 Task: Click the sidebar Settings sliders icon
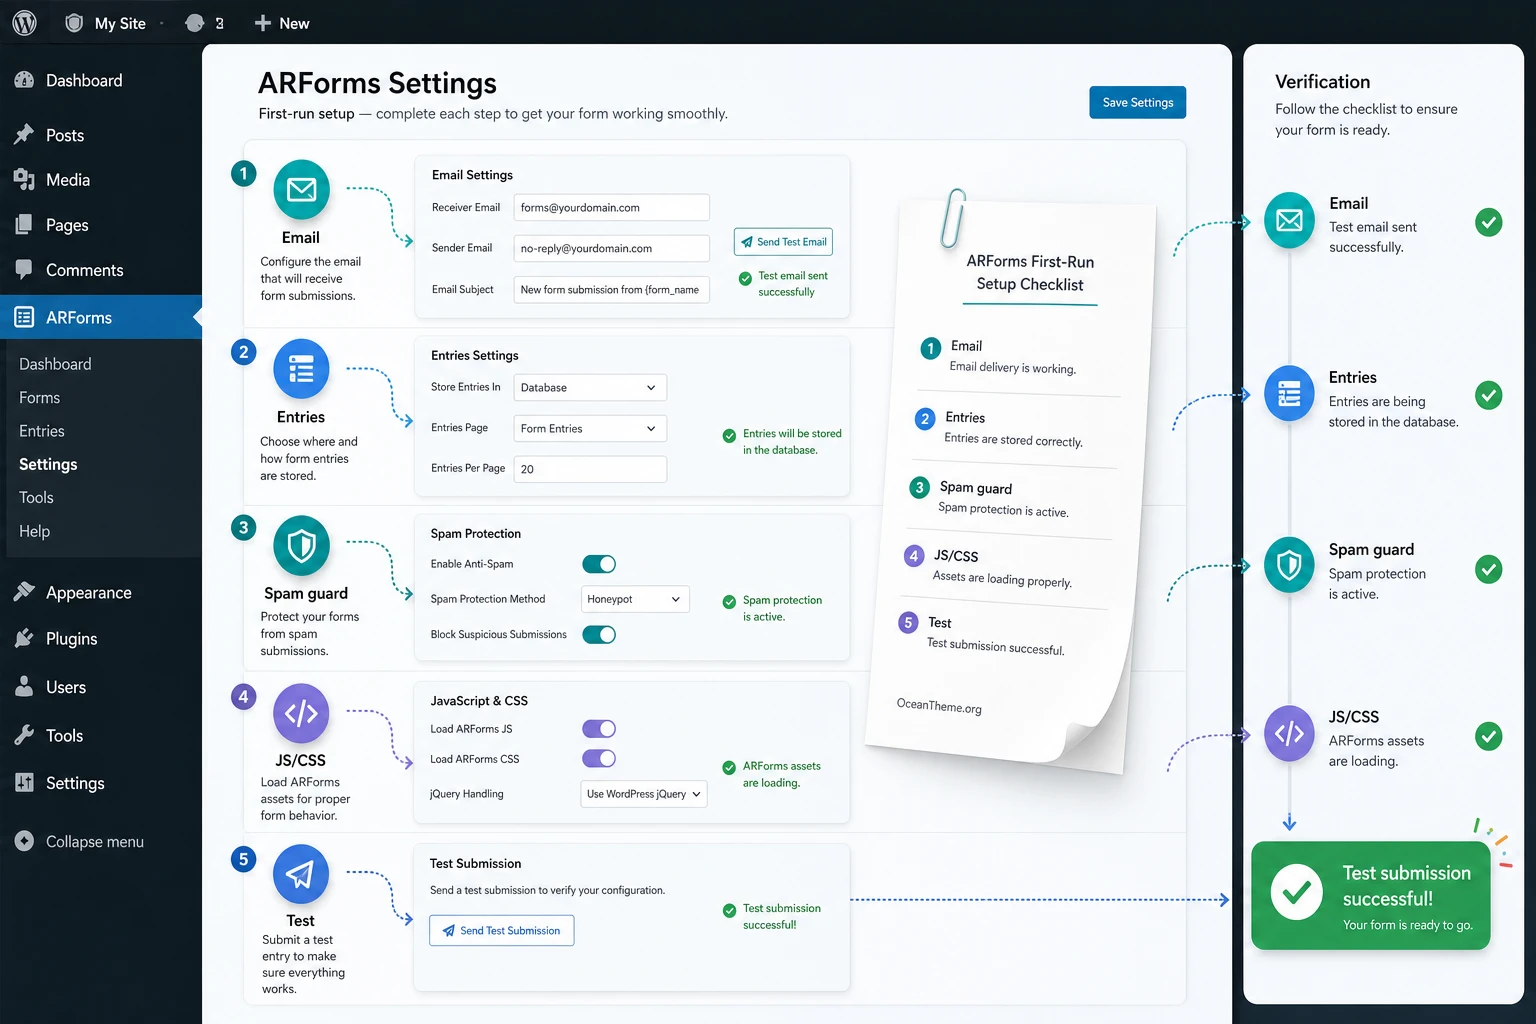pos(24,782)
